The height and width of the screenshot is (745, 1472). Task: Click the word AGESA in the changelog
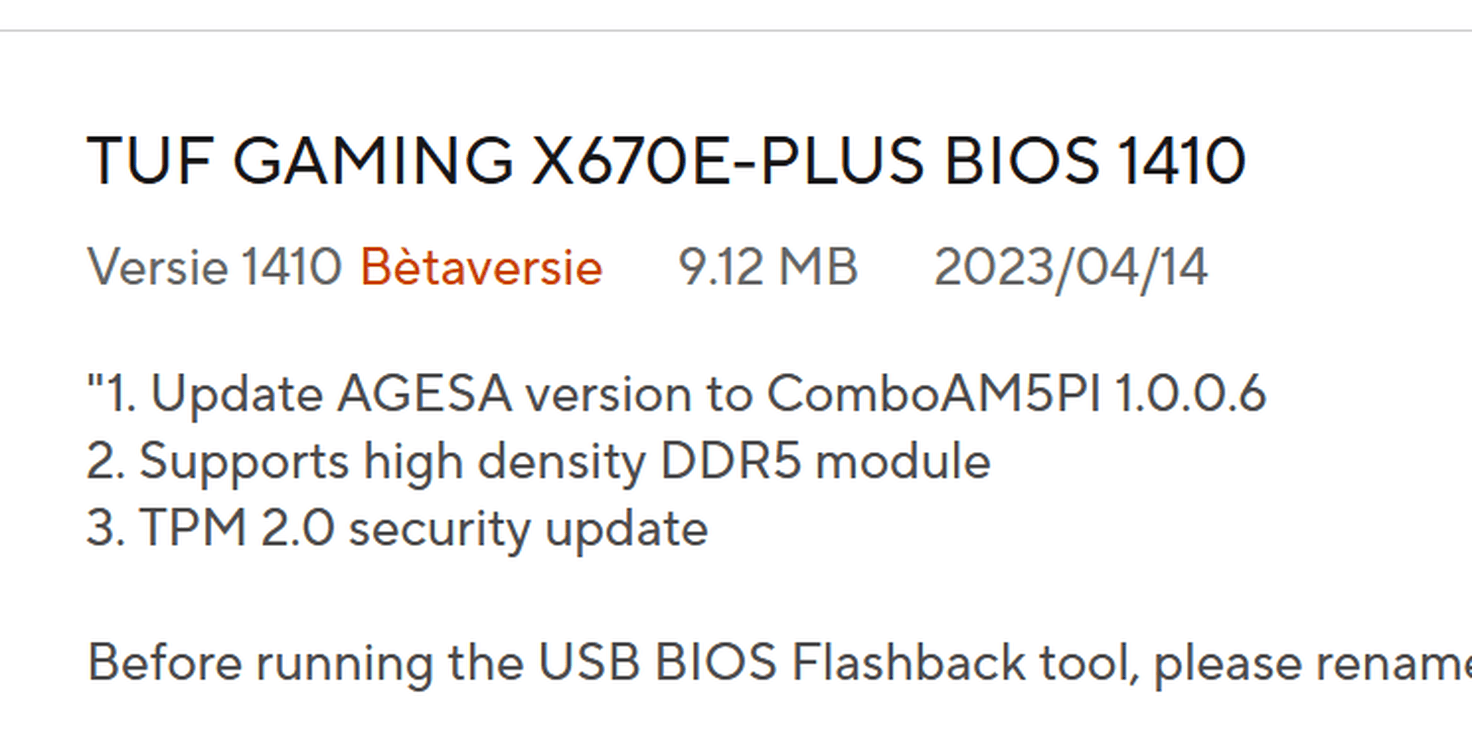[x=424, y=395]
